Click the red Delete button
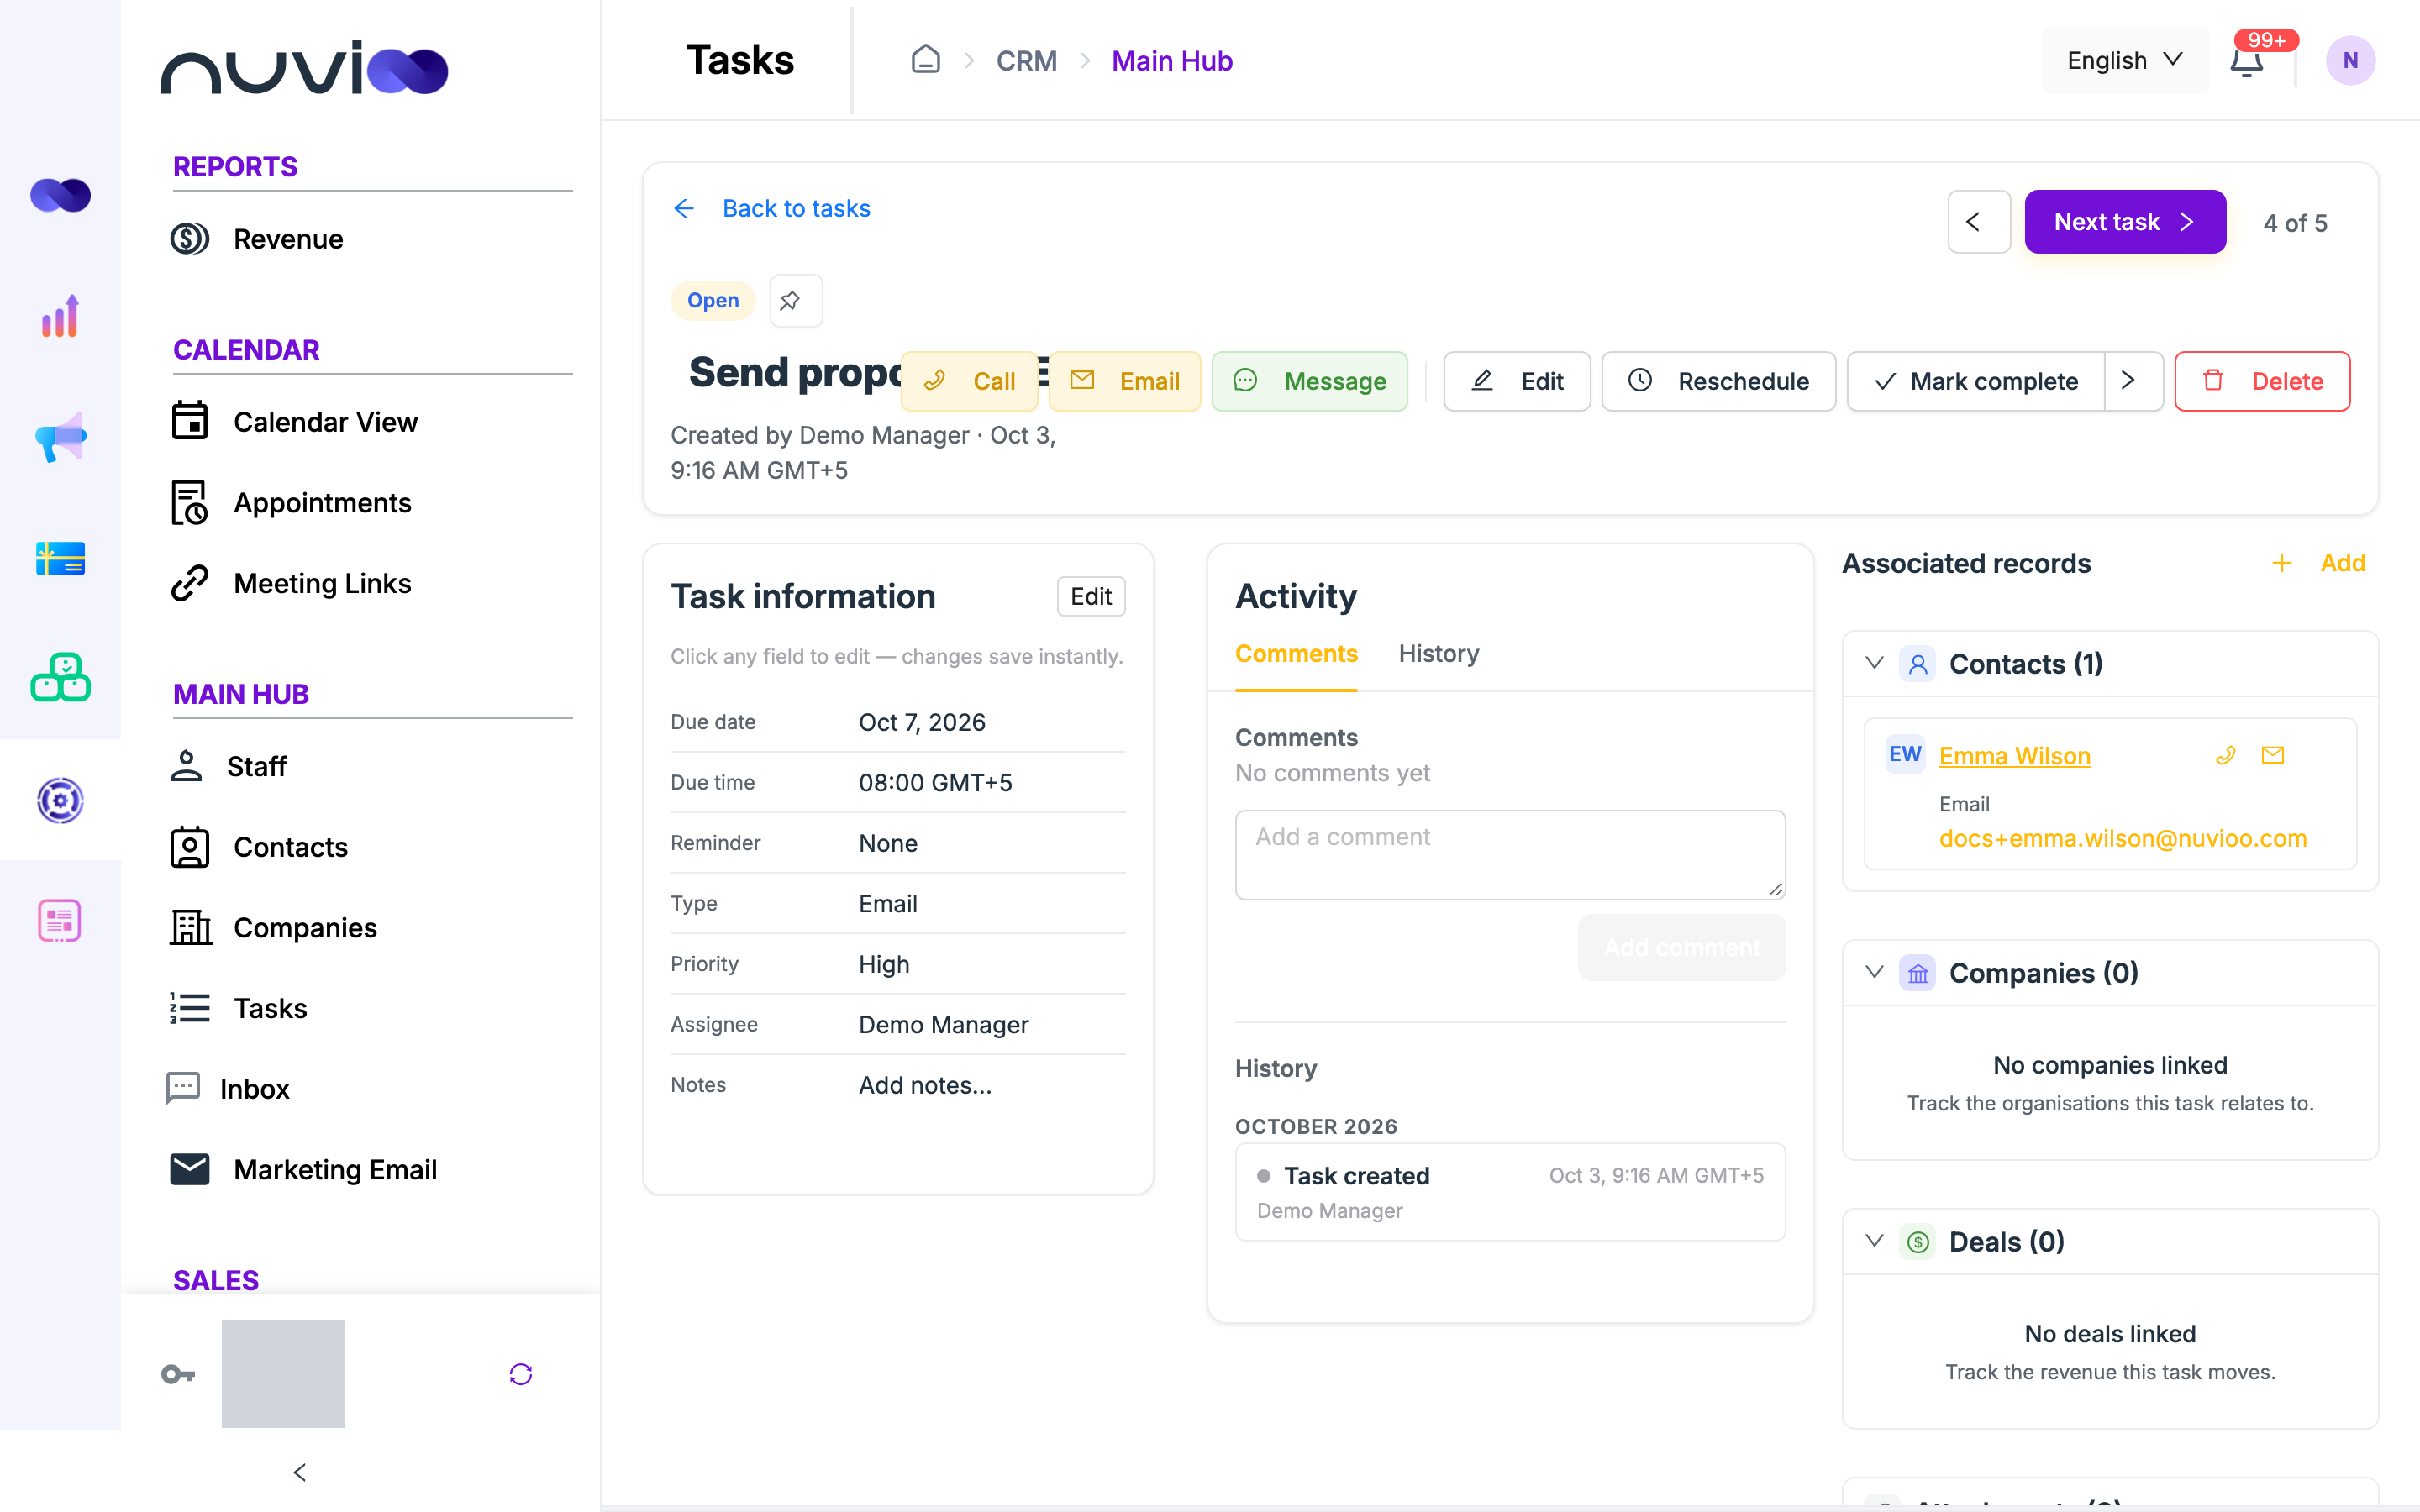This screenshot has height=1512, width=2420. (2262, 381)
